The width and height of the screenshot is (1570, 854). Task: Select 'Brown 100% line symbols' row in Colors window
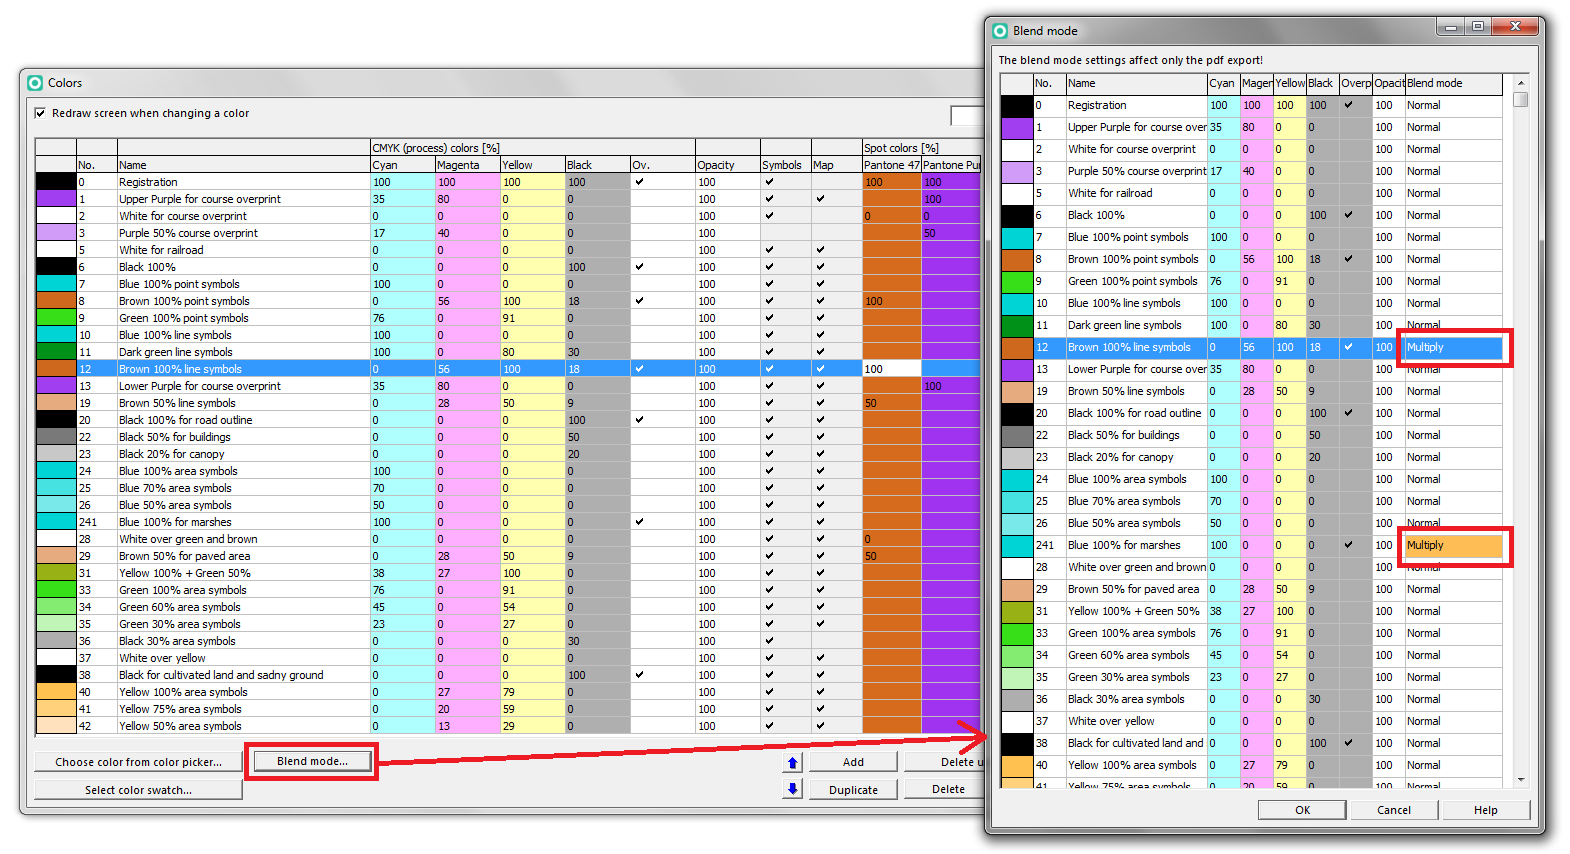[x=507, y=369]
